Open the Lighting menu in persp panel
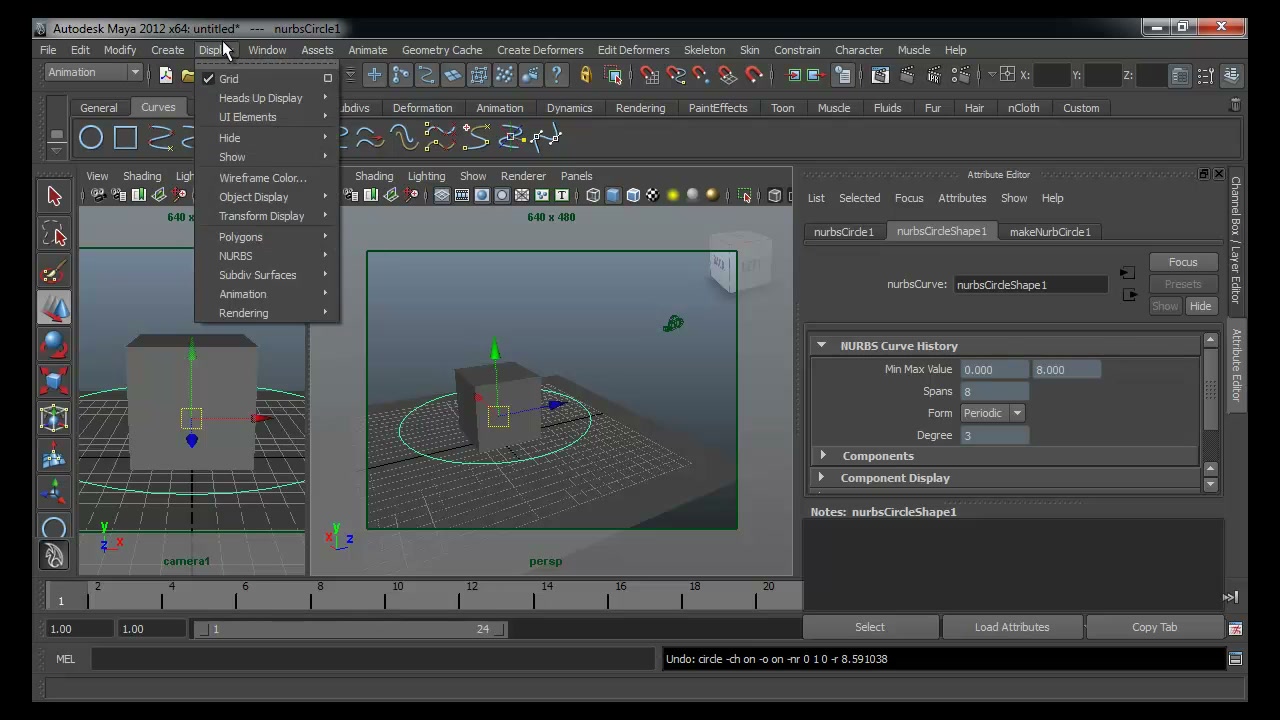The width and height of the screenshot is (1280, 720). 426,176
